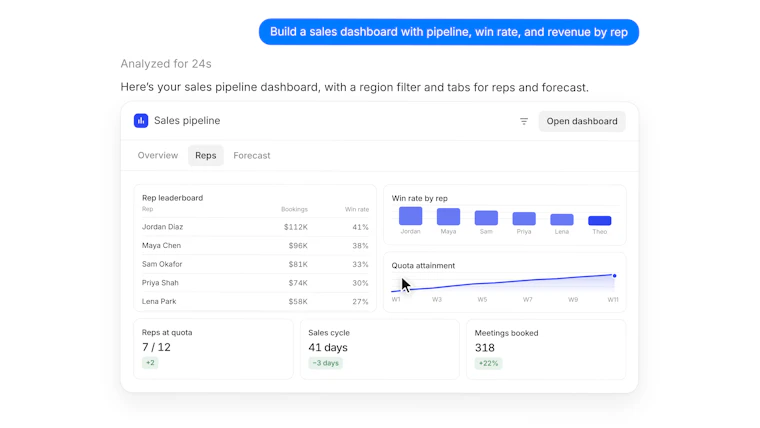Click the −3 days green badge
This screenshot has width=760, height=428.
[325, 363]
